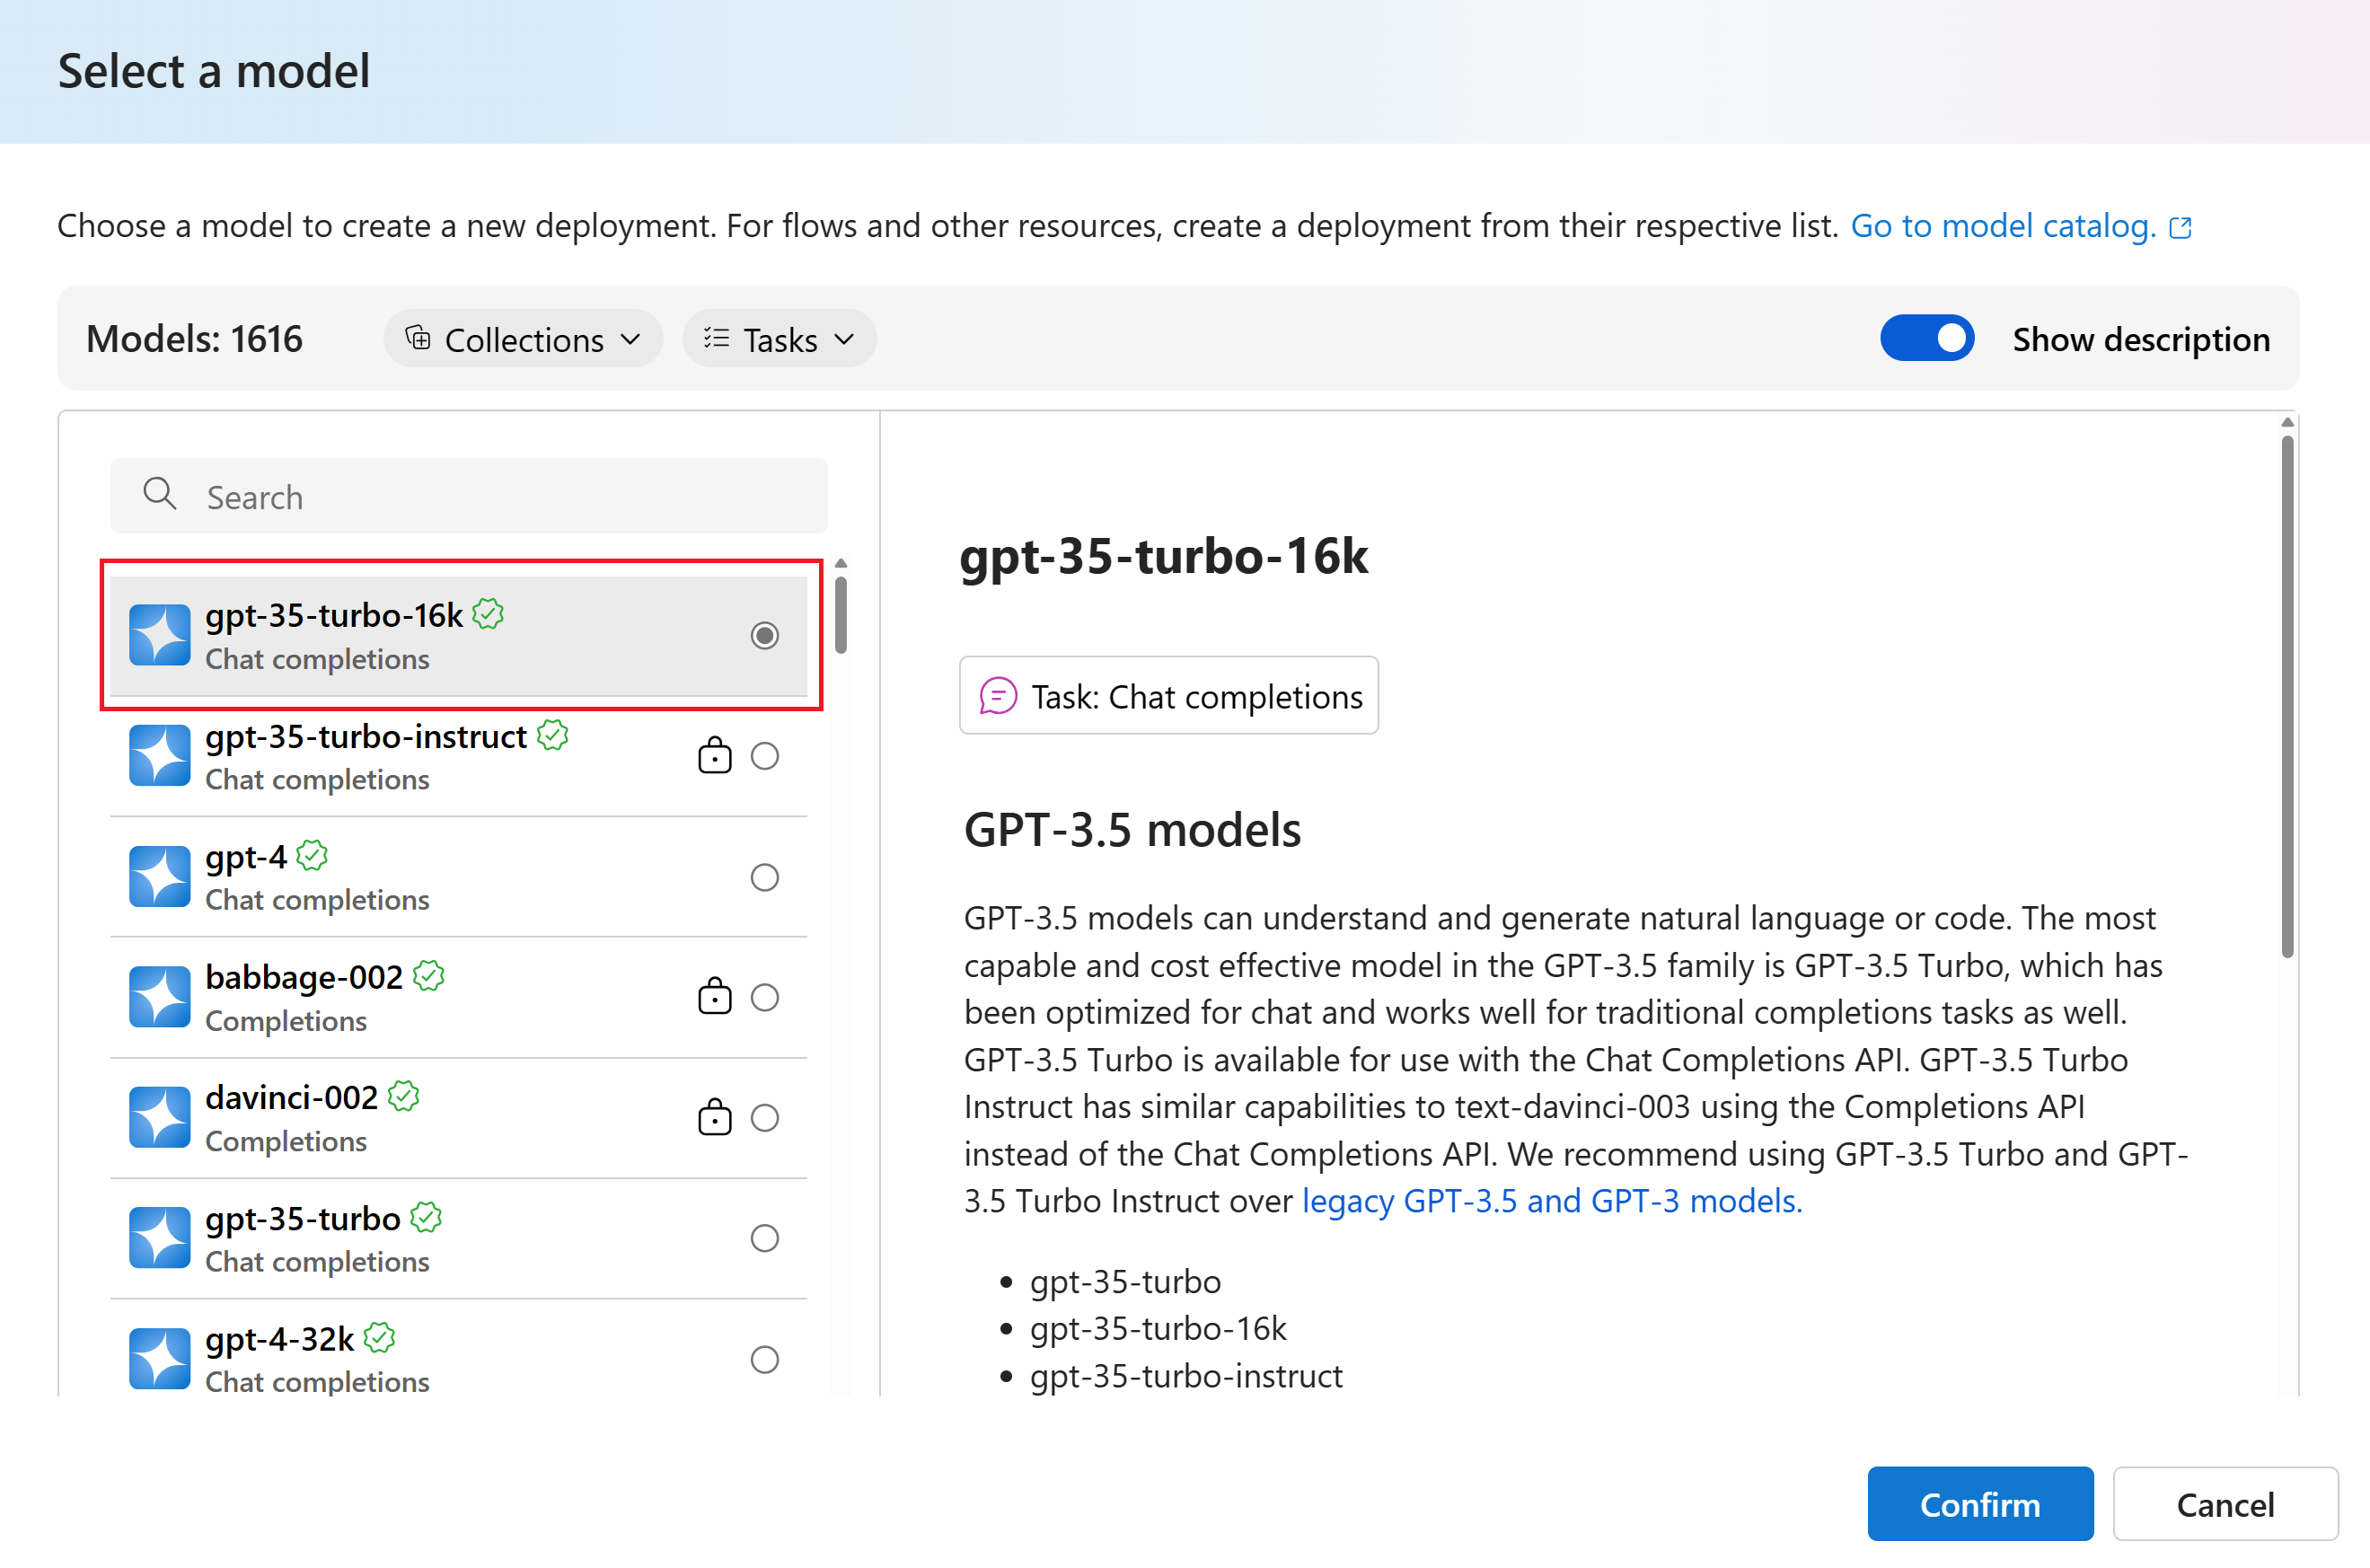Click the lock icon beside davinci-002
Image resolution: width=2370 pixels, height=1568 pixels.
click(714, 1117)
